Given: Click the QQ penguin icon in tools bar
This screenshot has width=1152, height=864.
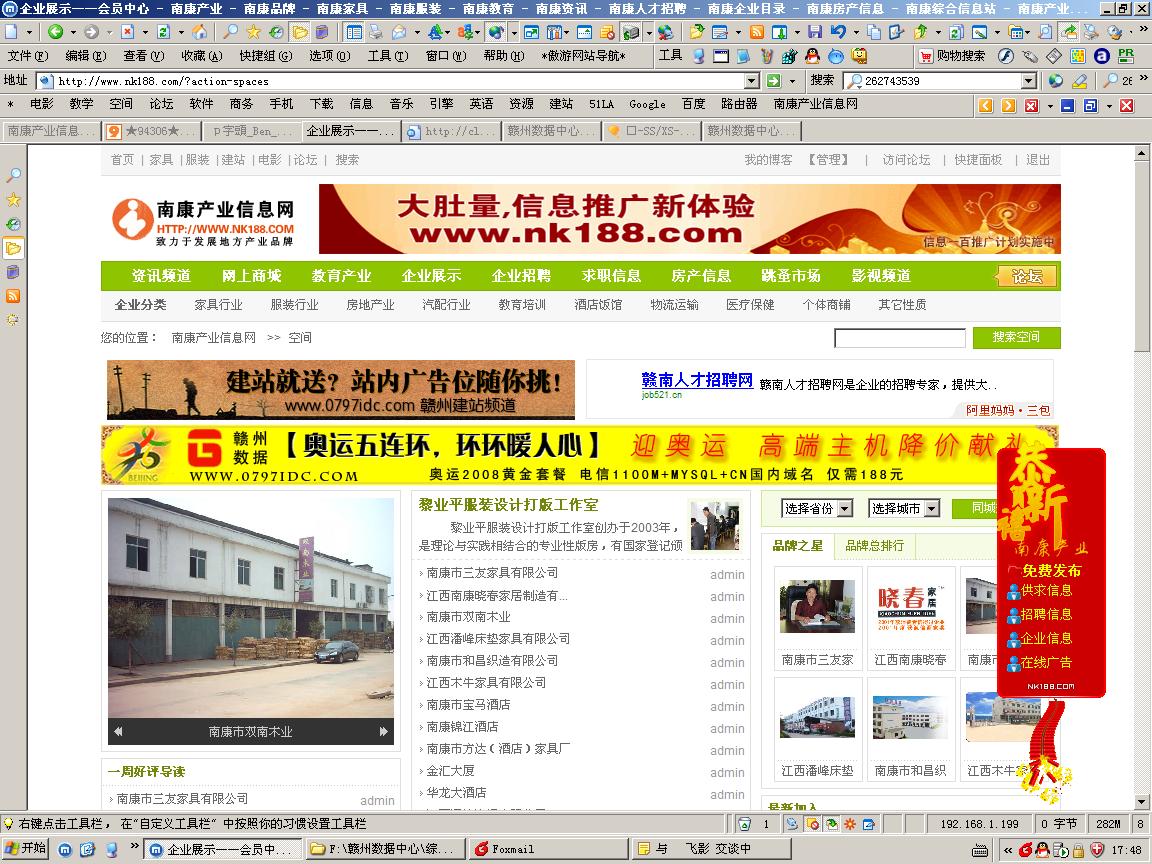Looking at the screenshot, I should pos(811,56).
